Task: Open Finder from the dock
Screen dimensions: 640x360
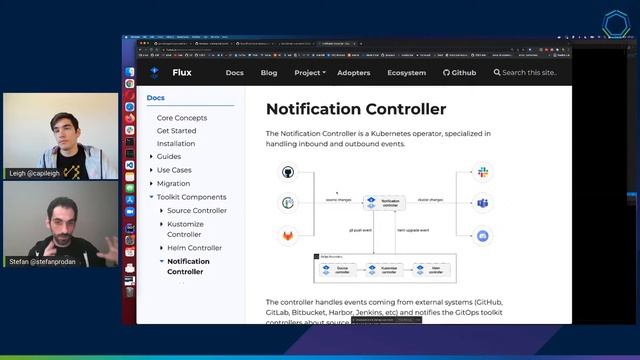Action: click(130, 72)
